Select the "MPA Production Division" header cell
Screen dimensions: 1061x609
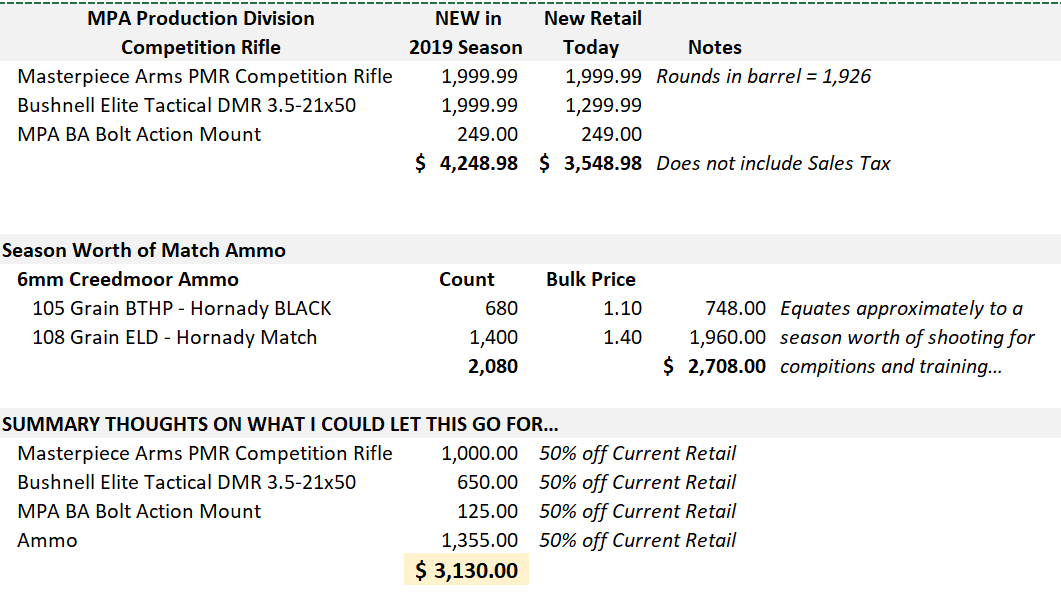201,18
